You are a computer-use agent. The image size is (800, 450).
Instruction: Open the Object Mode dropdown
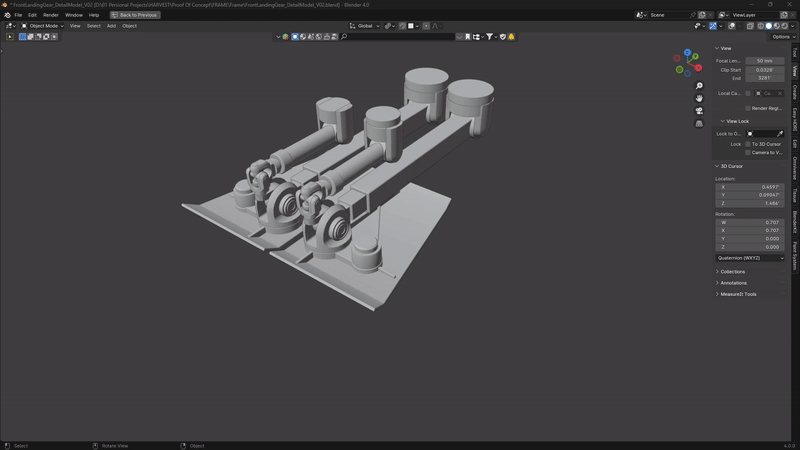42,26
